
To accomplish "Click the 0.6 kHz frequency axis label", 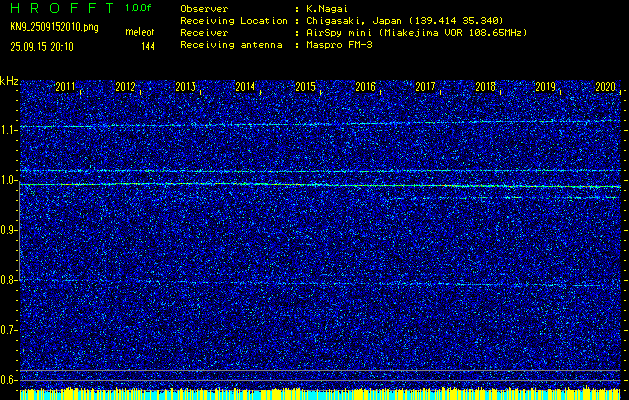I will (8, 380).
